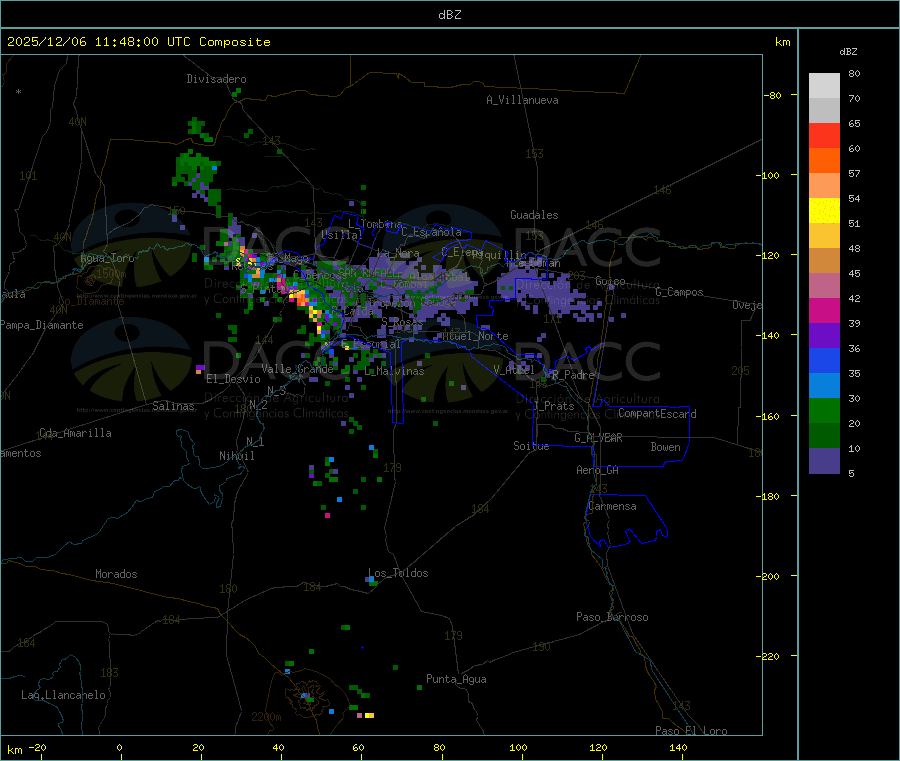
Task: Click the Atuel_Norte location label
Action: pyautogui.click(x=476, y=336)
